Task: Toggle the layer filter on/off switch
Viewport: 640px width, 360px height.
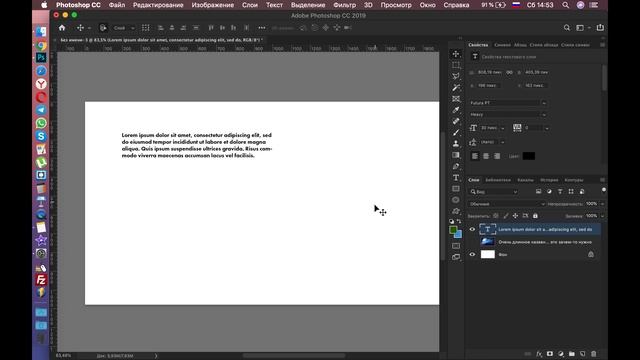Action: pyautogui.click(x=604, y=190)
